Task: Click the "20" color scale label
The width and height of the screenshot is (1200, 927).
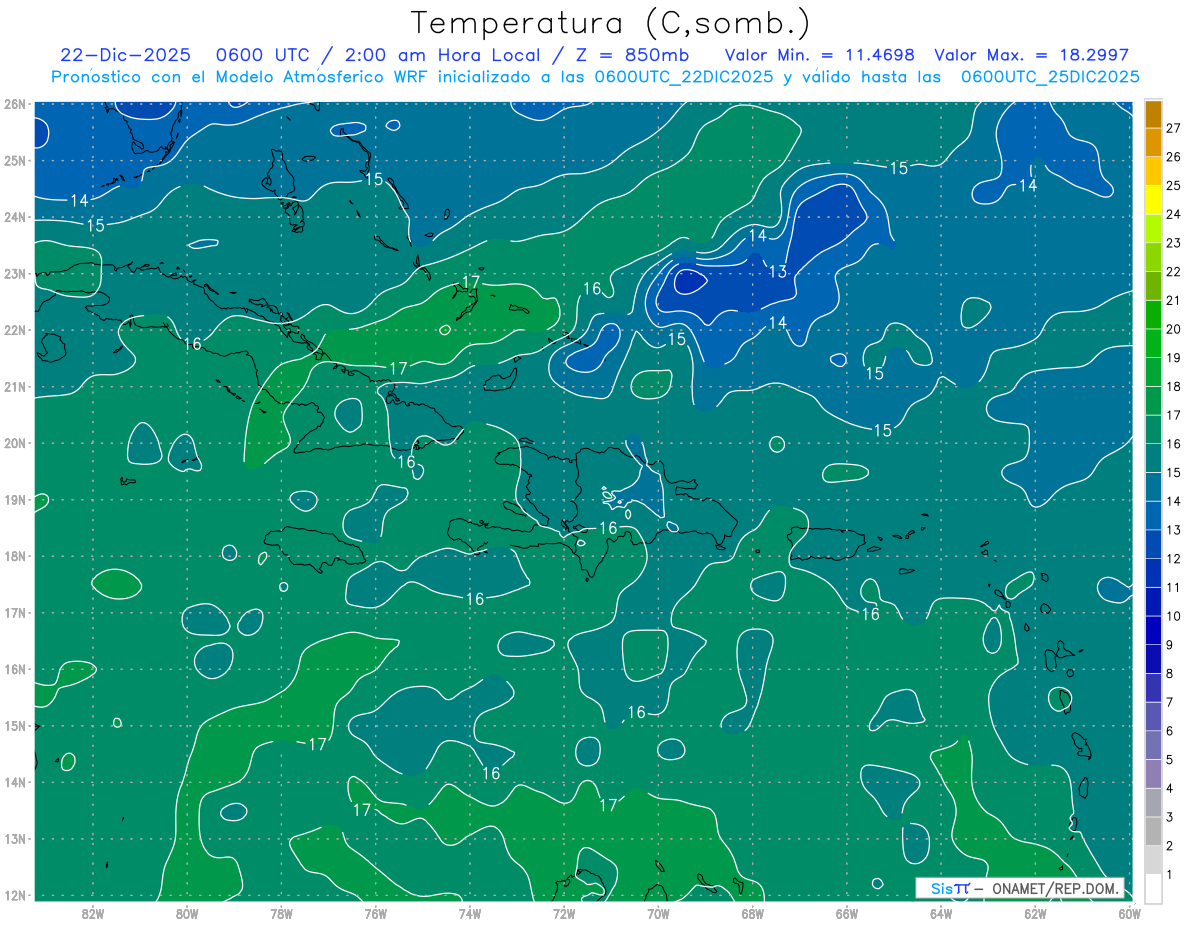Action: tap(1174, 328)
